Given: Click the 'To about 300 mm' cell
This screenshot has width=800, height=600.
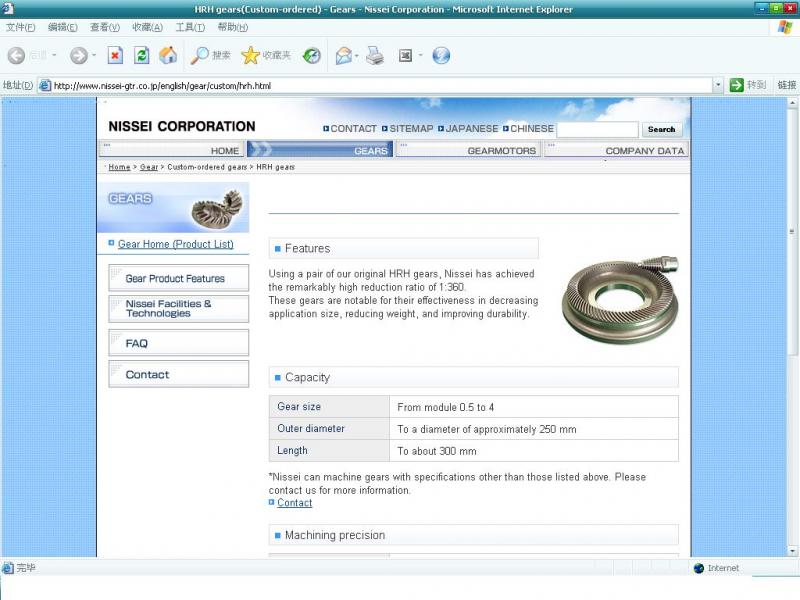Looking at the screenshot, I should click(x=534, y=451).
